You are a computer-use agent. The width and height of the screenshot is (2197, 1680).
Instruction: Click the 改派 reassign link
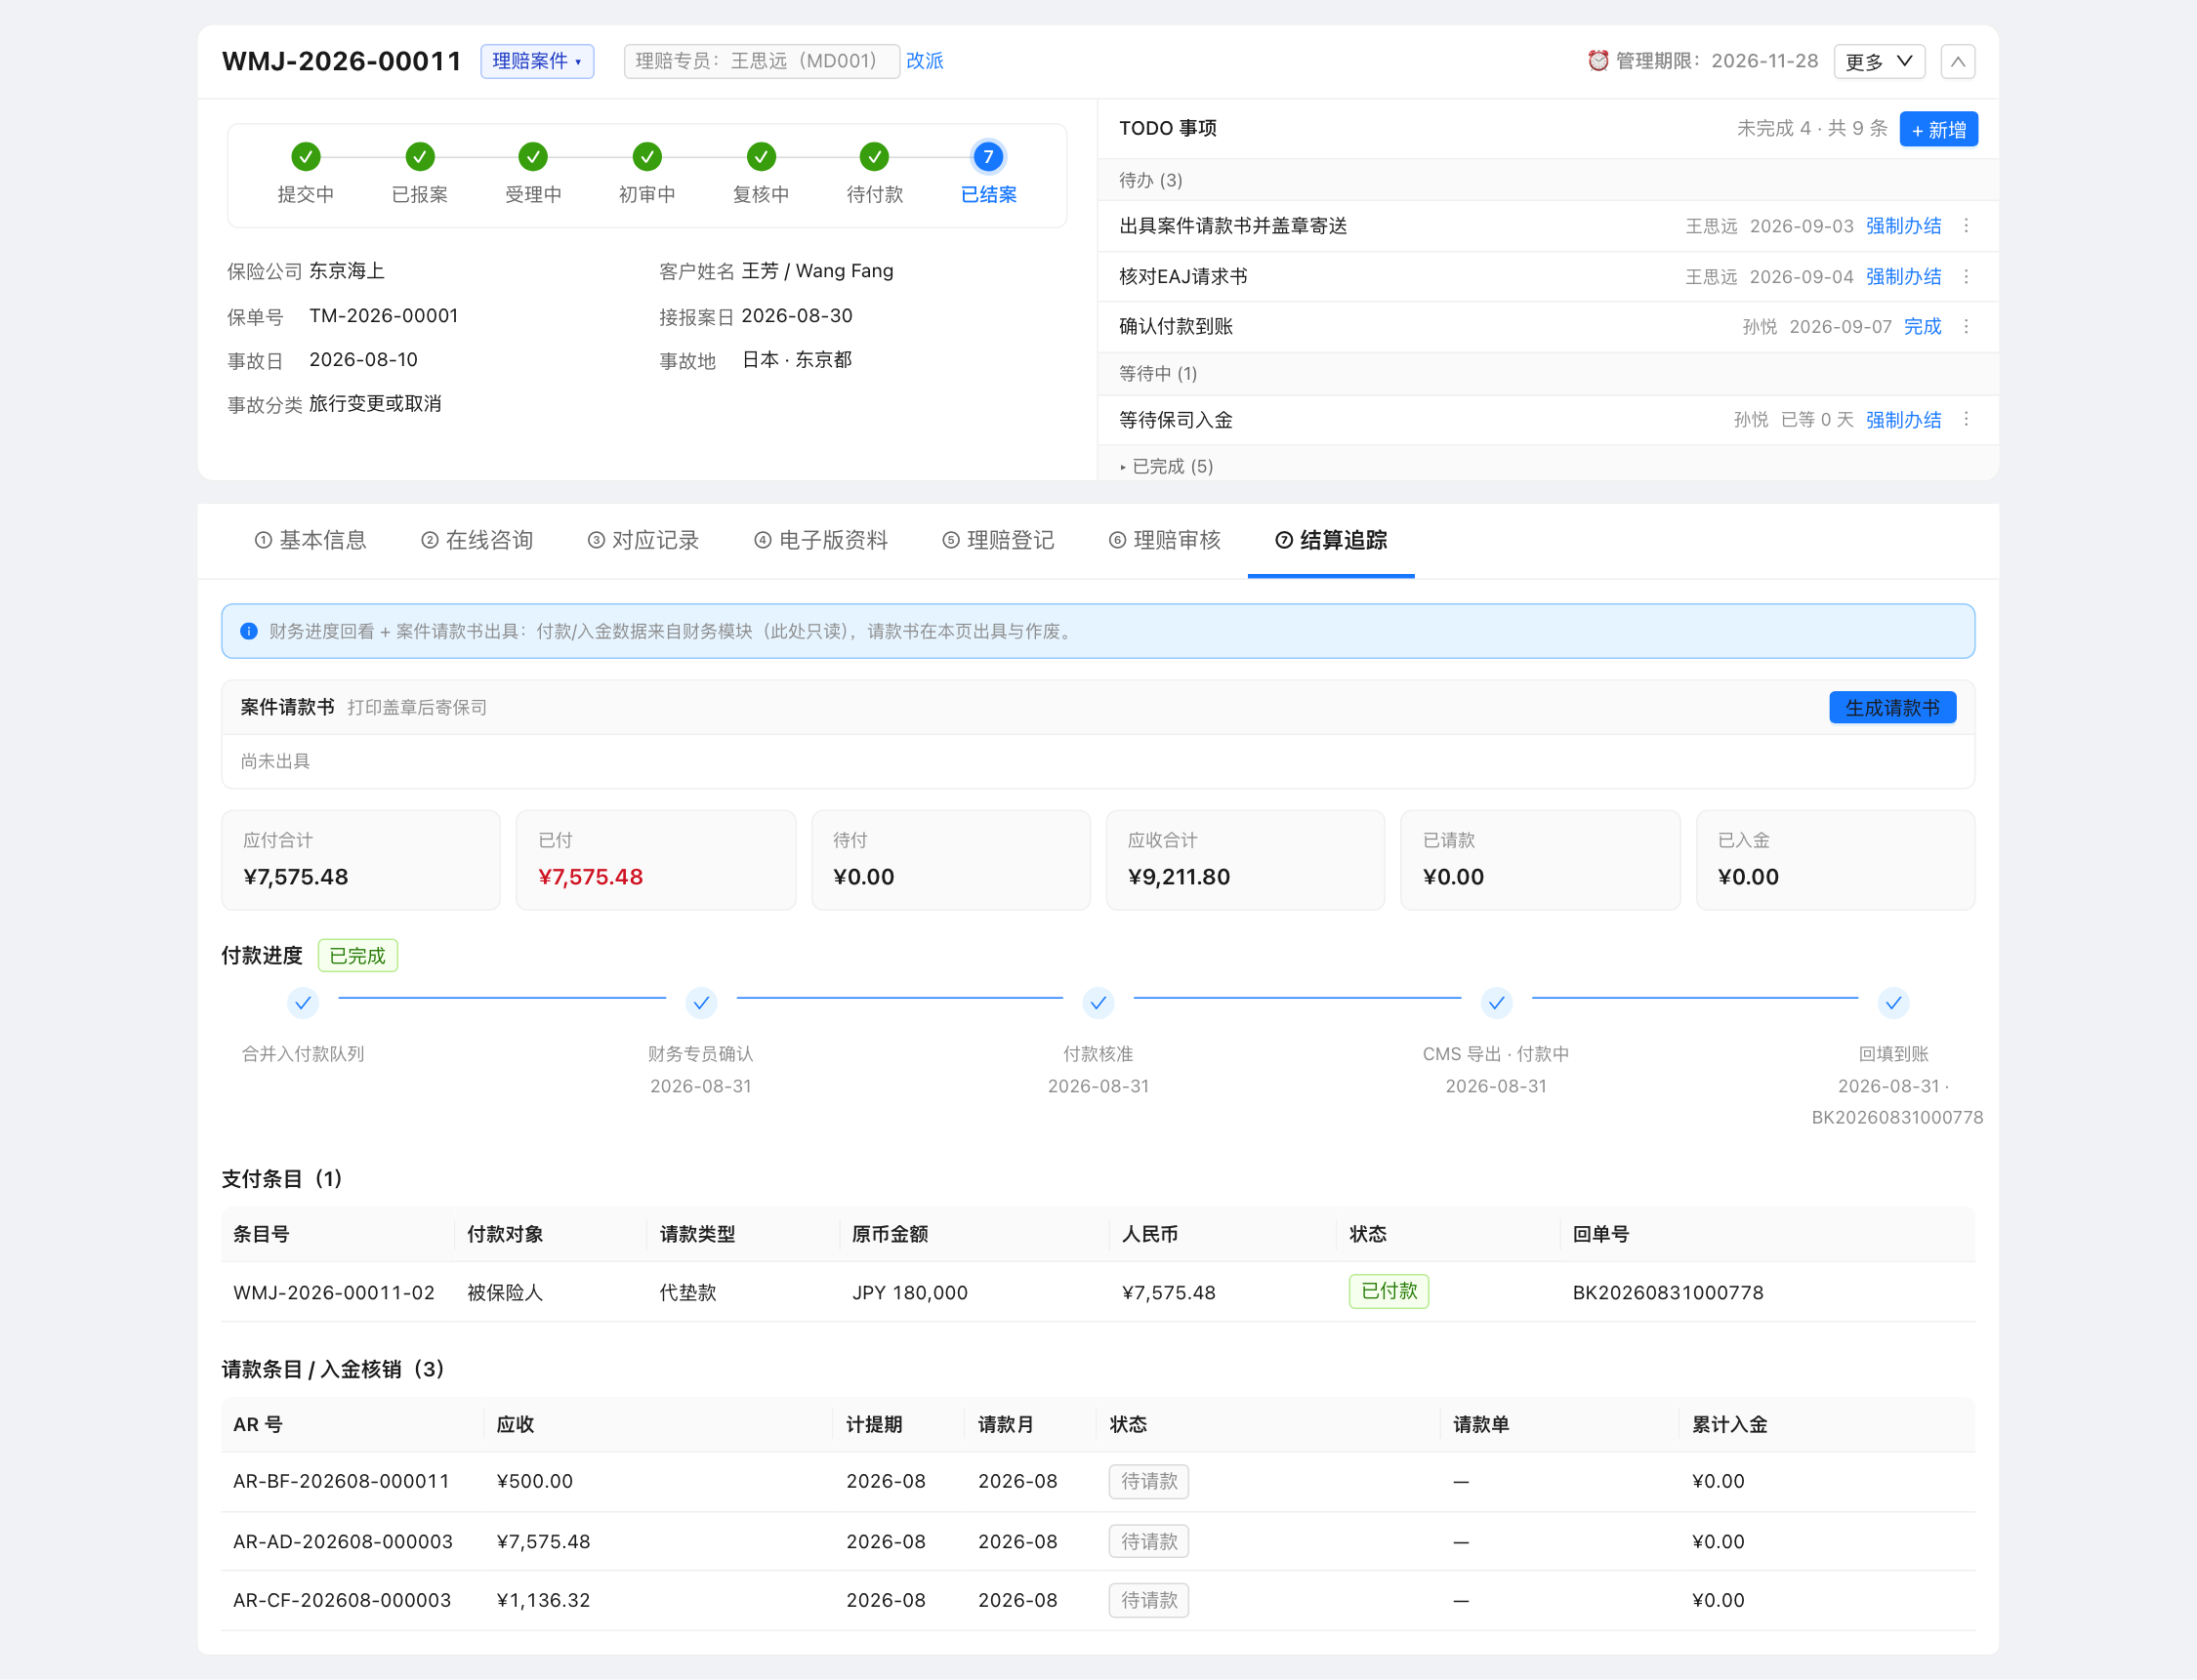click(925, 61)
